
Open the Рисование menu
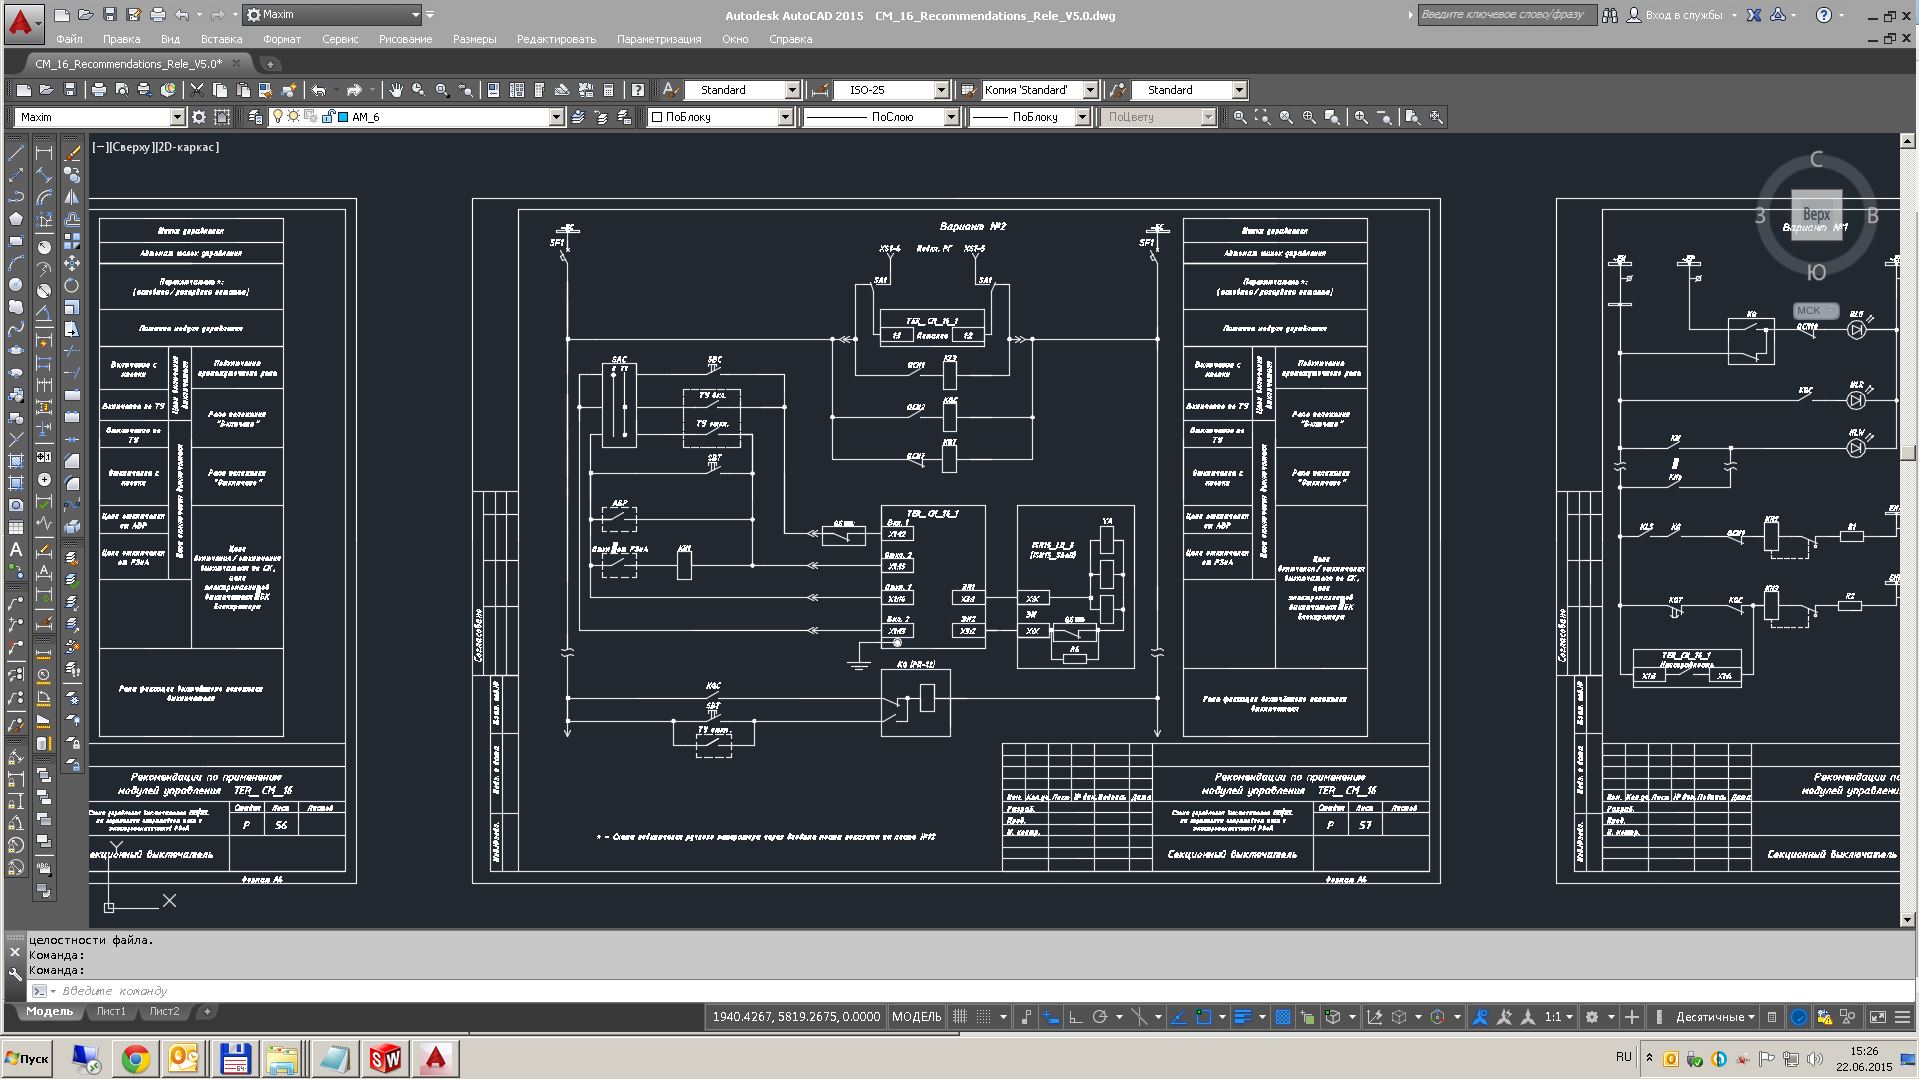click(405, 39)
